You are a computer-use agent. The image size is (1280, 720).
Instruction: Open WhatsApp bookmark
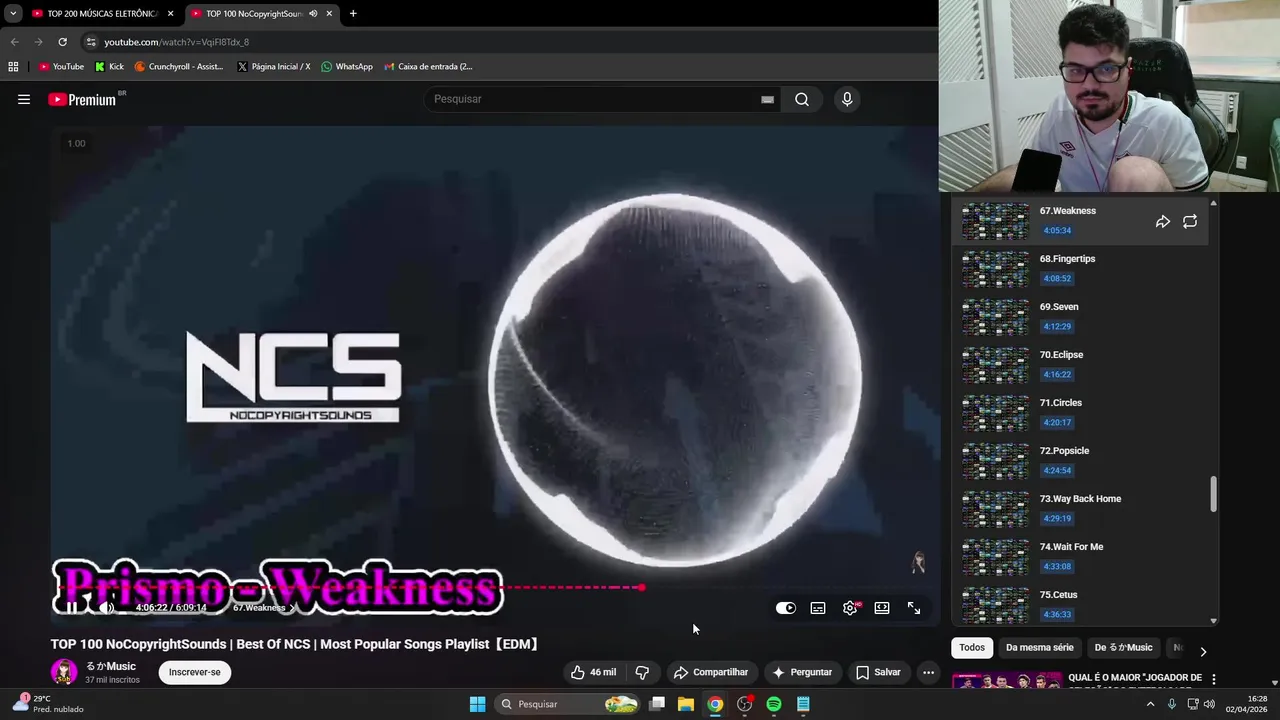click(x=346, y=67)
